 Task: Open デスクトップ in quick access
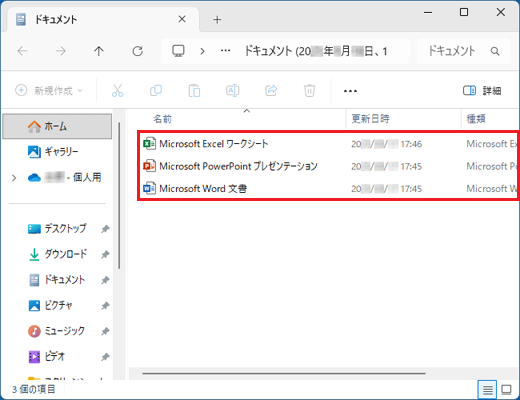click(57, 228)
